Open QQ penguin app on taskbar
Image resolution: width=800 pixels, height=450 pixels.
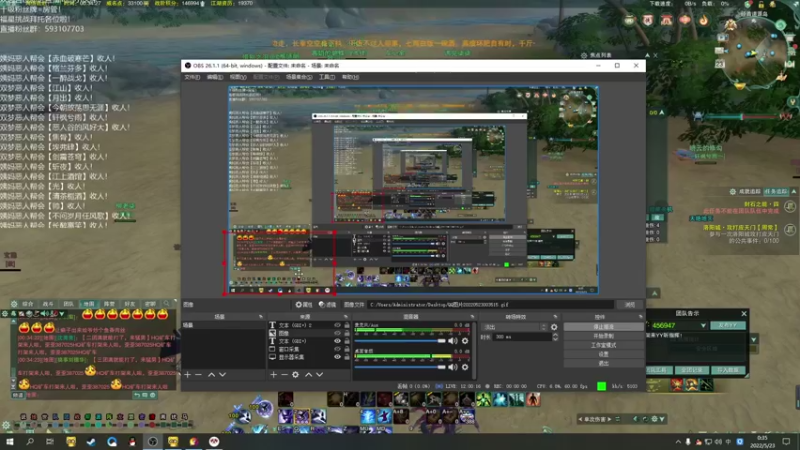pos(132,441)
